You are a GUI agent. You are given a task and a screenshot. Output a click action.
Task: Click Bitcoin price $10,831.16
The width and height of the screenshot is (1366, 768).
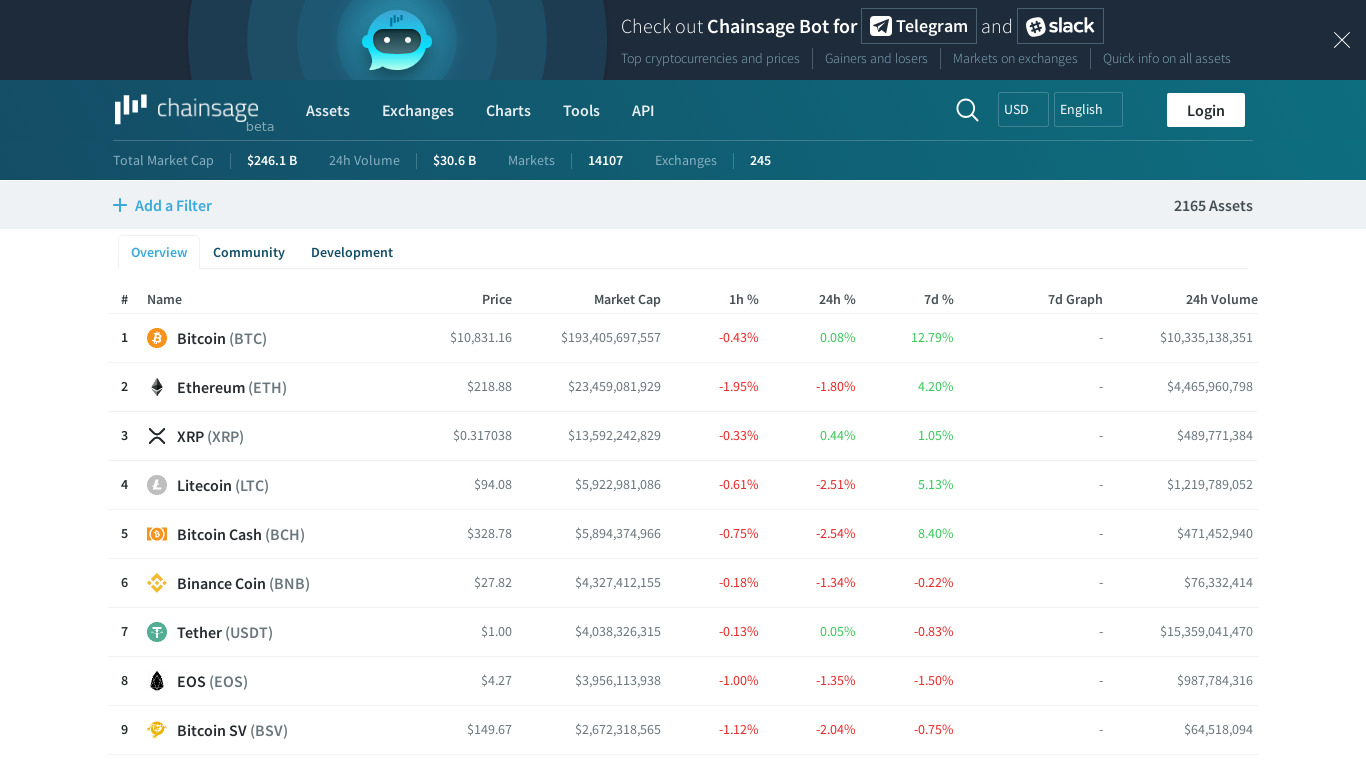(x=481, y=338)
